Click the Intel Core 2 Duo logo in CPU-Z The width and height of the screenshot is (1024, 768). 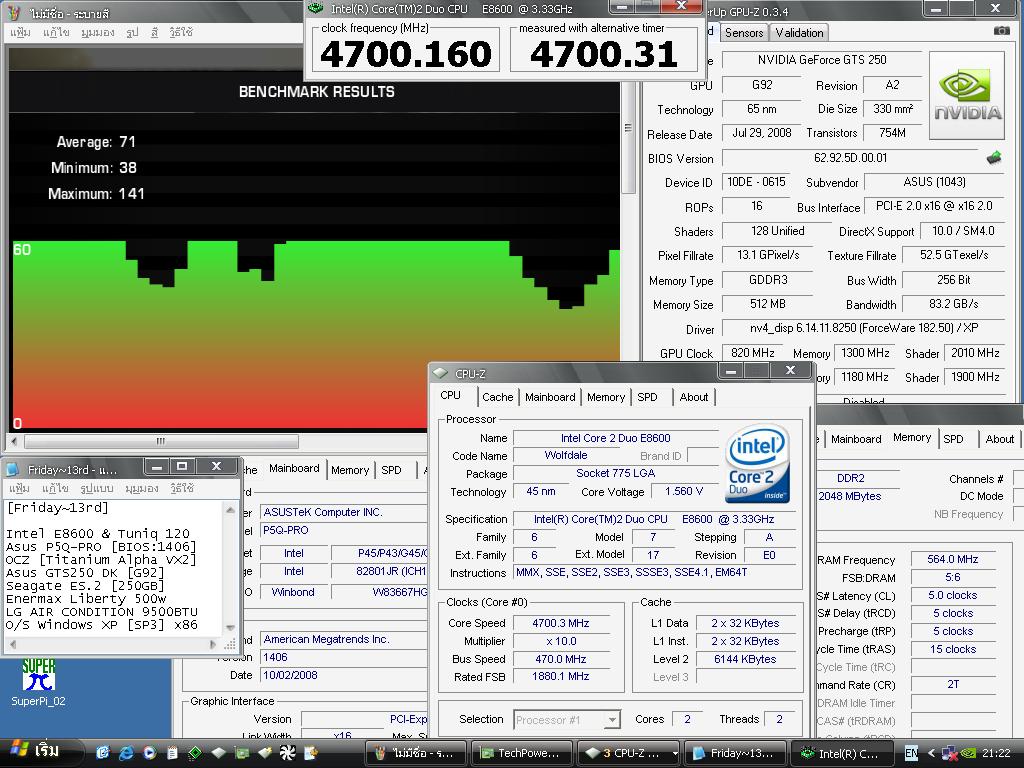(758, 464)
